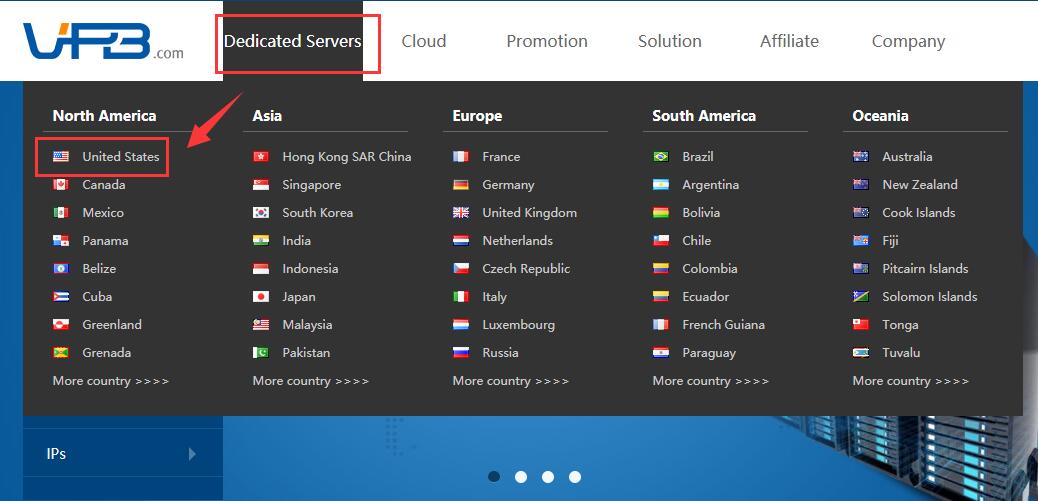Click the Canada flag icon

coord(61,185)
